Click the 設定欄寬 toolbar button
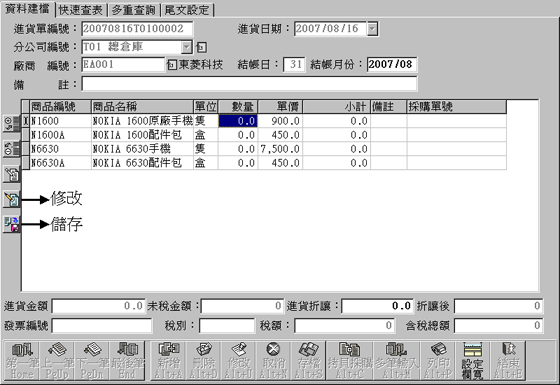This screenshot has height=385, width=560. (x=472, y=360)
